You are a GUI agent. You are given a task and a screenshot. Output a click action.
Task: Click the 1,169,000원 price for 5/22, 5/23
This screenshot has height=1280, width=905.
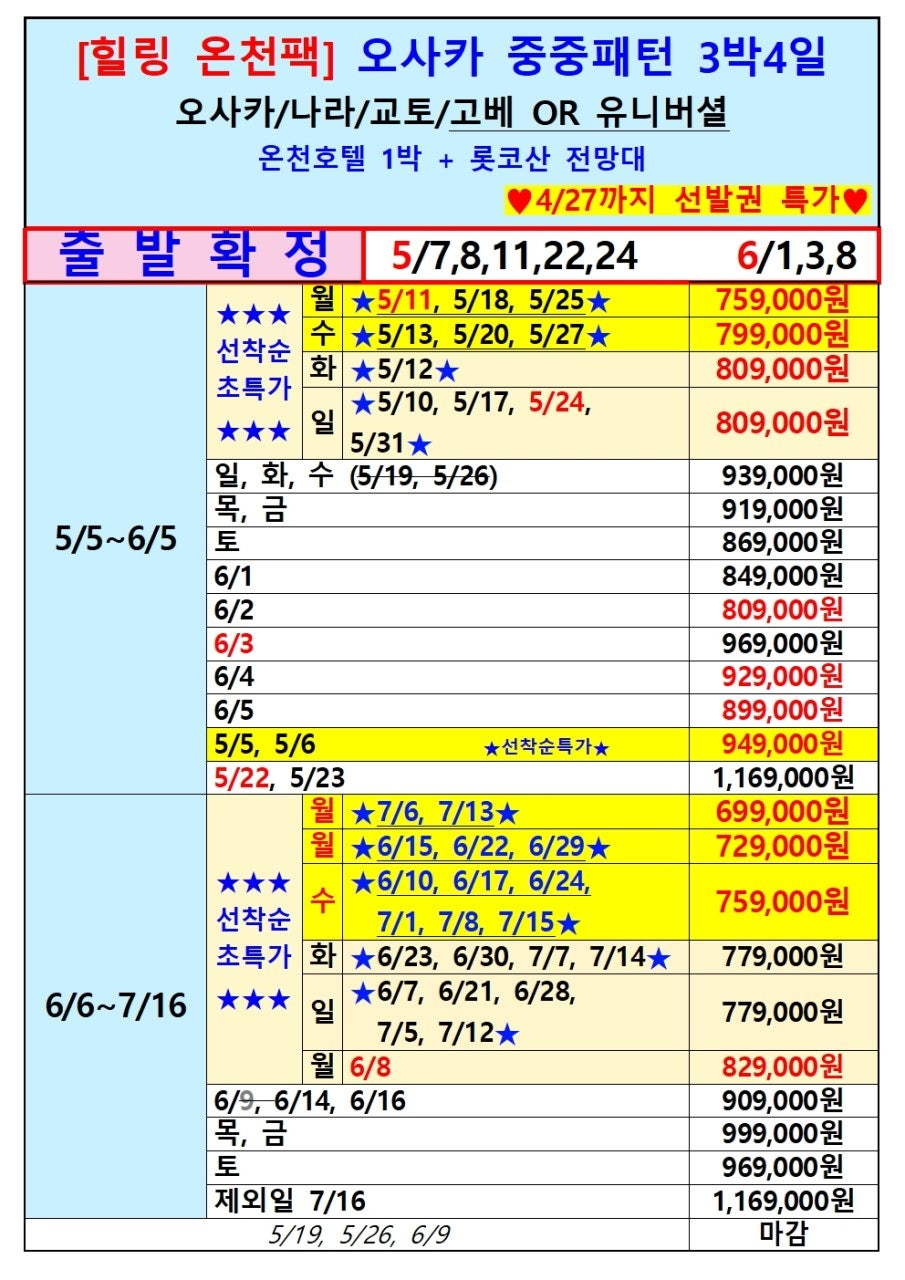click(x=783, y=778)
